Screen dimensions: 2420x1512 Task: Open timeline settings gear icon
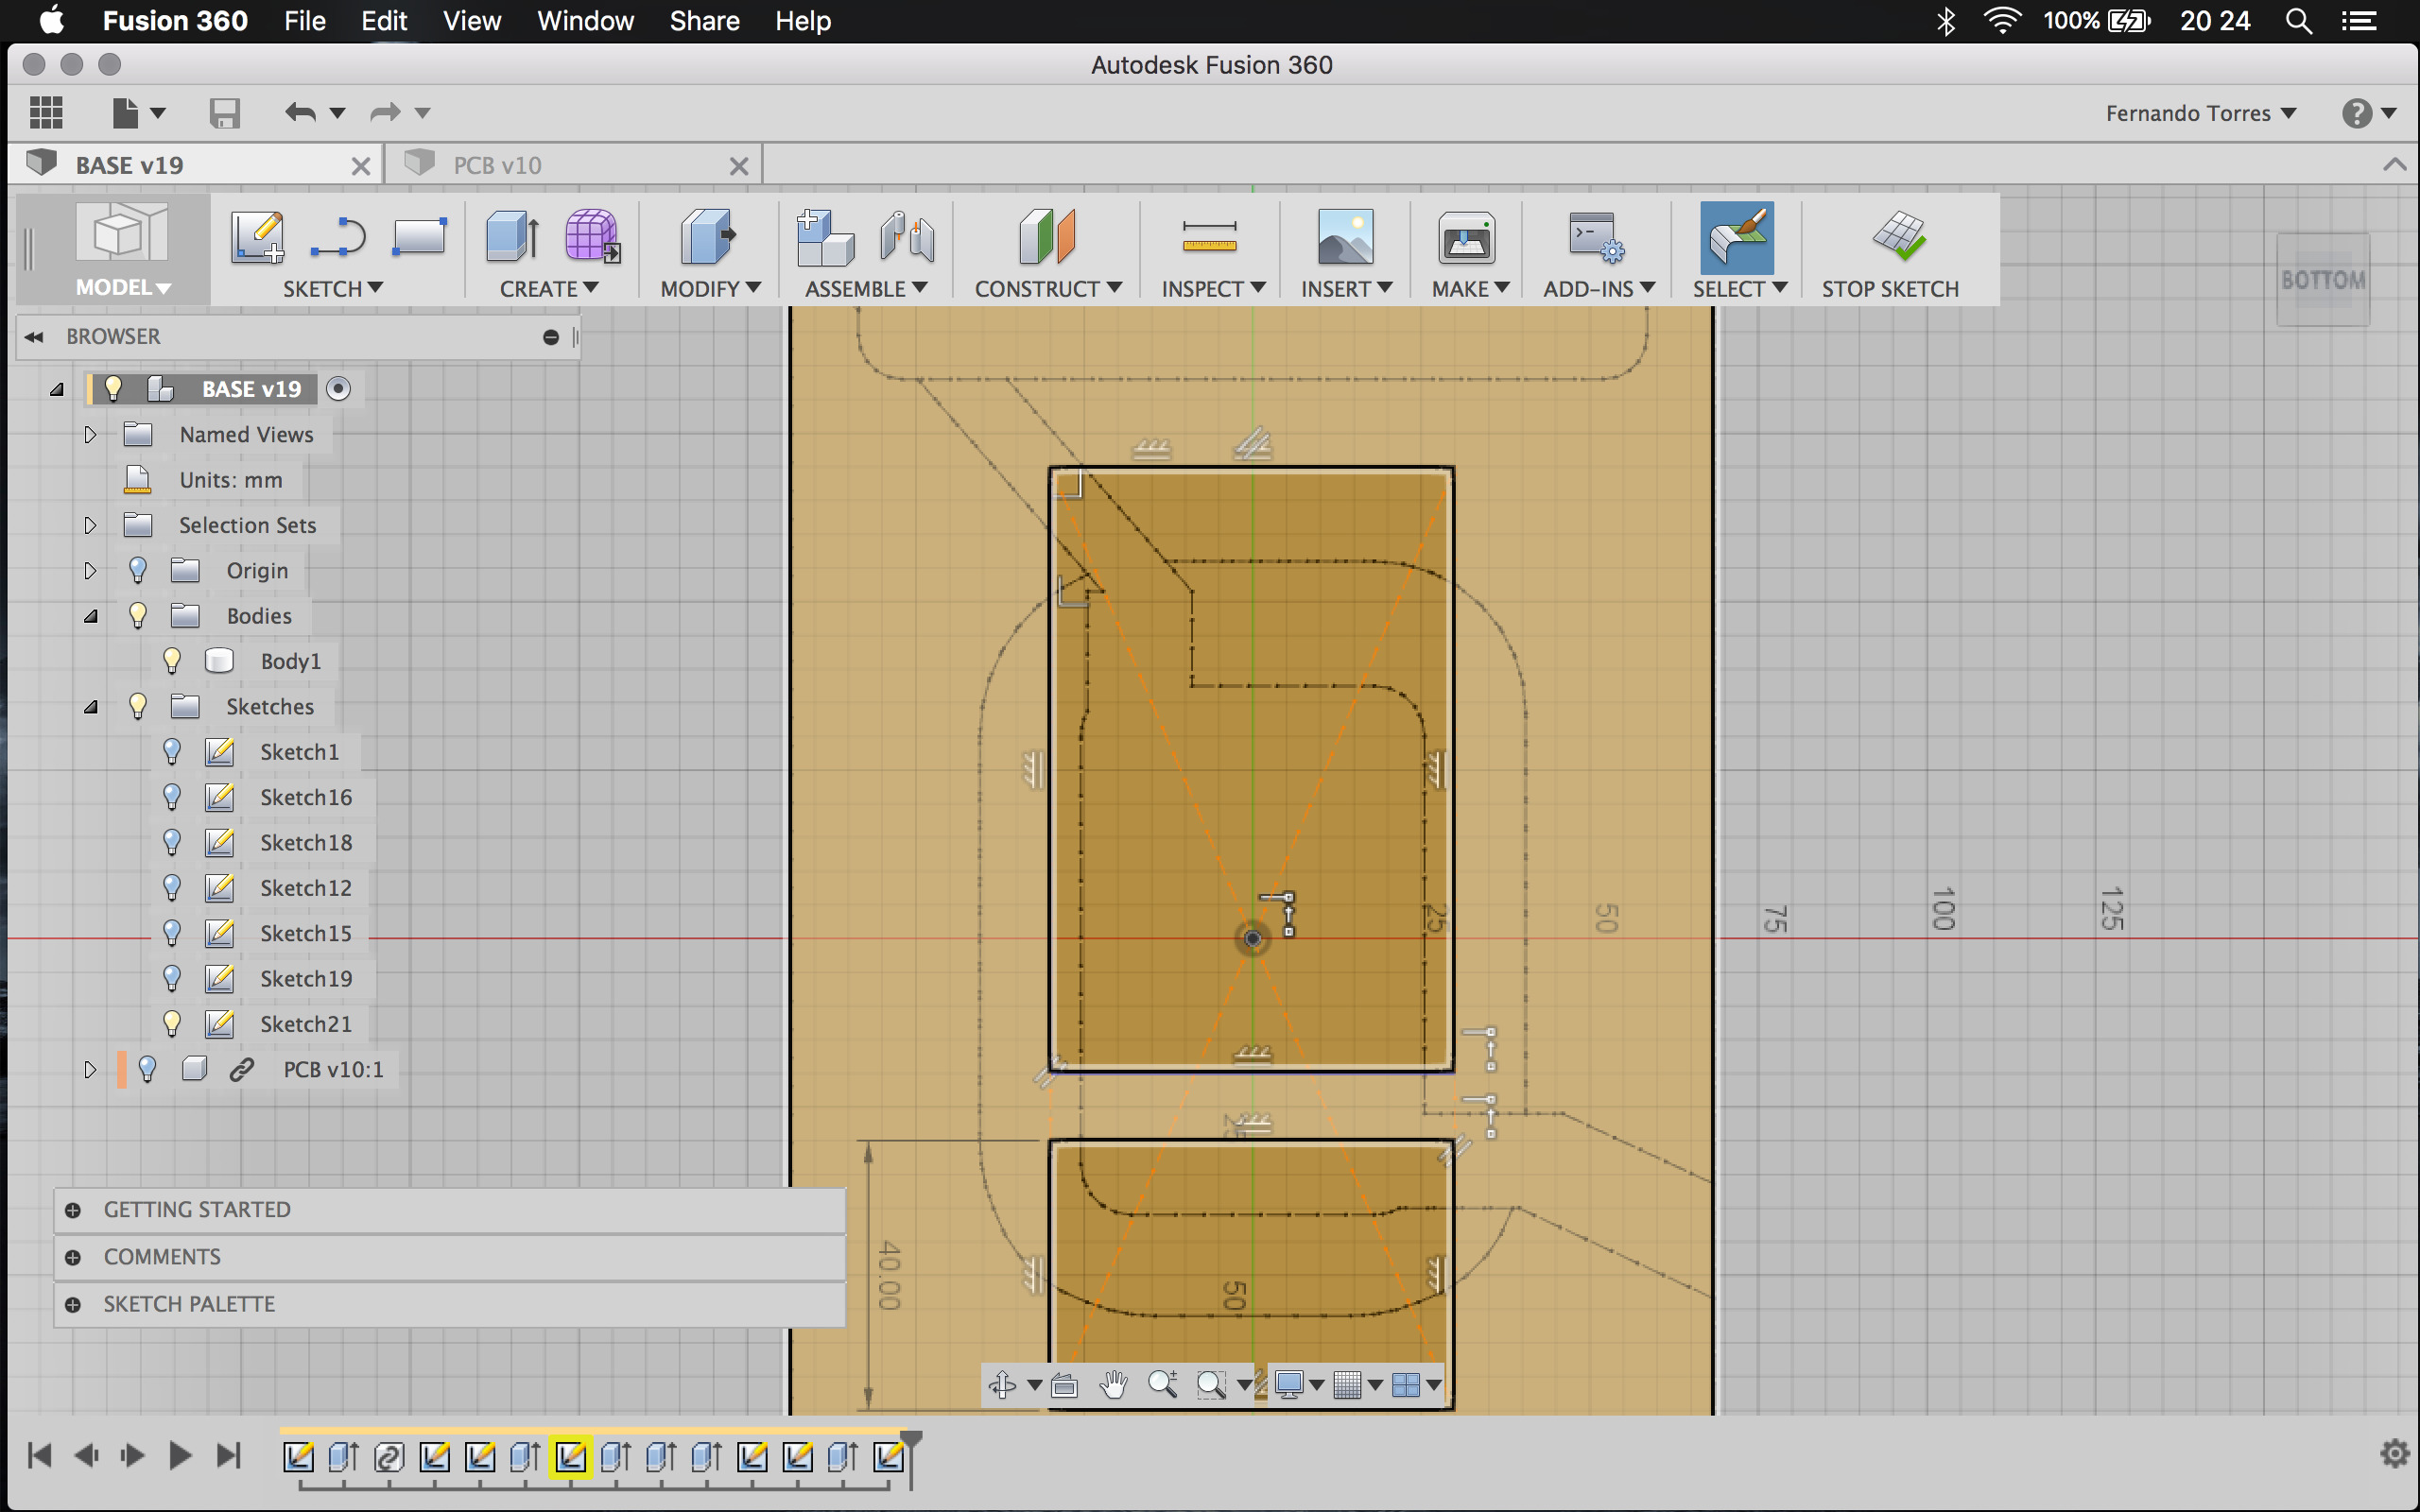click(2394, 1453)
